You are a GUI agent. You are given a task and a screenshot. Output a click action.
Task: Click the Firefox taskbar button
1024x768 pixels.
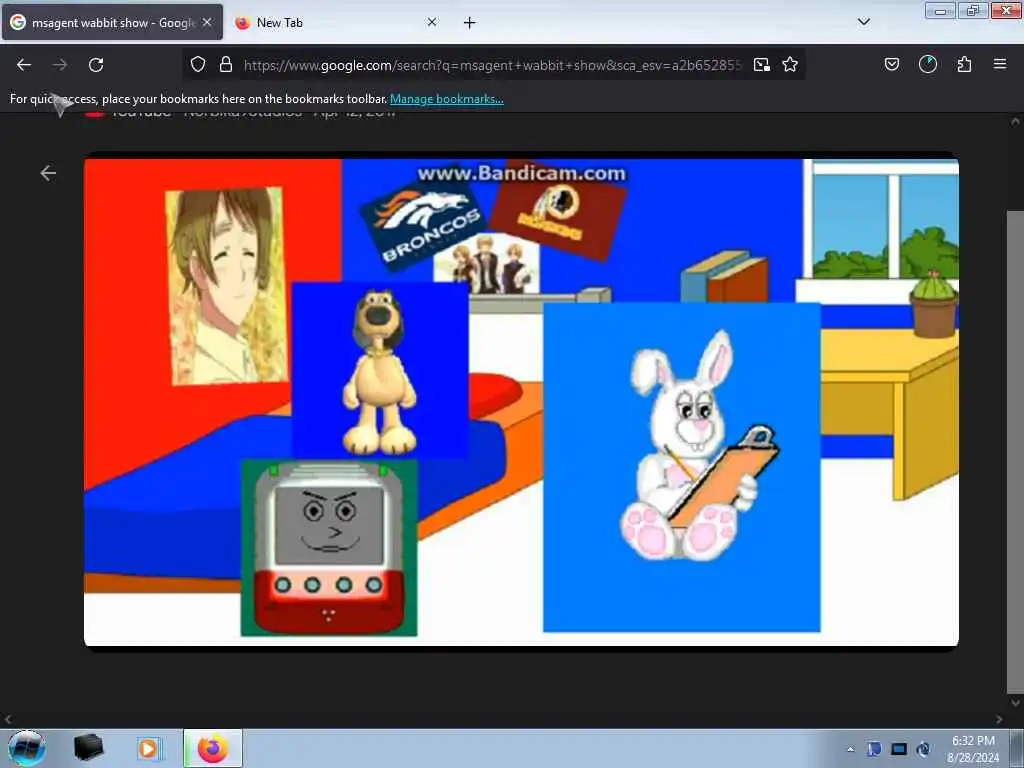(x=213, y=748)
